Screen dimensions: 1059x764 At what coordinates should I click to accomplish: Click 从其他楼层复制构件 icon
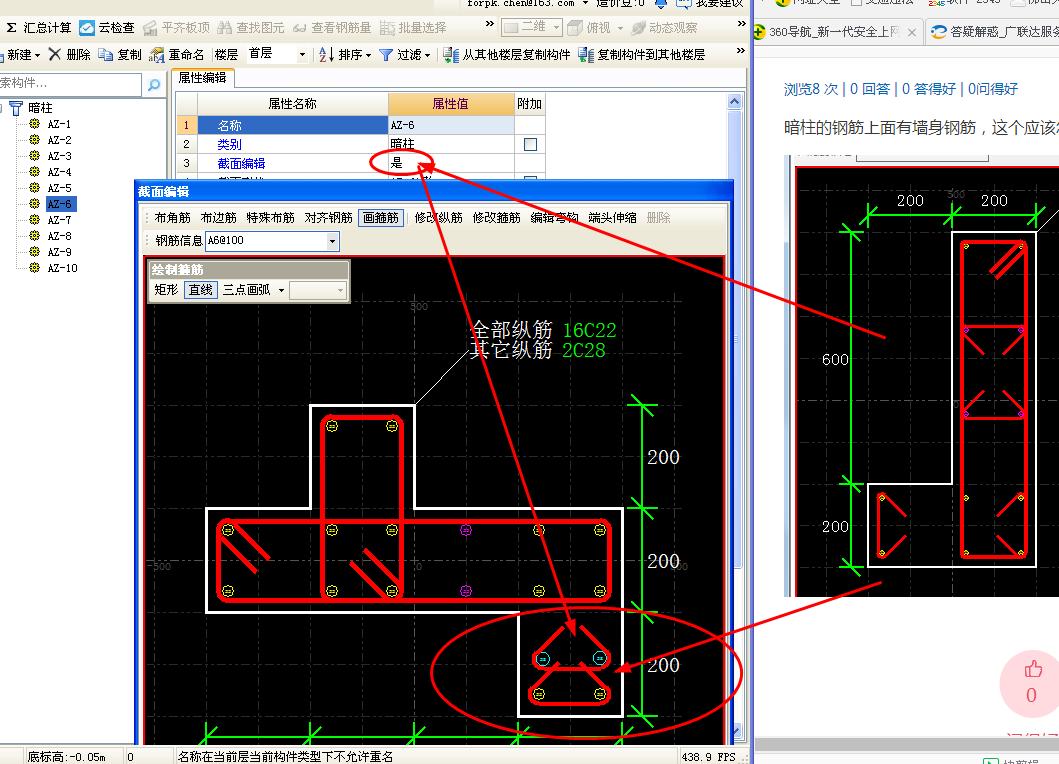[451, 55]
